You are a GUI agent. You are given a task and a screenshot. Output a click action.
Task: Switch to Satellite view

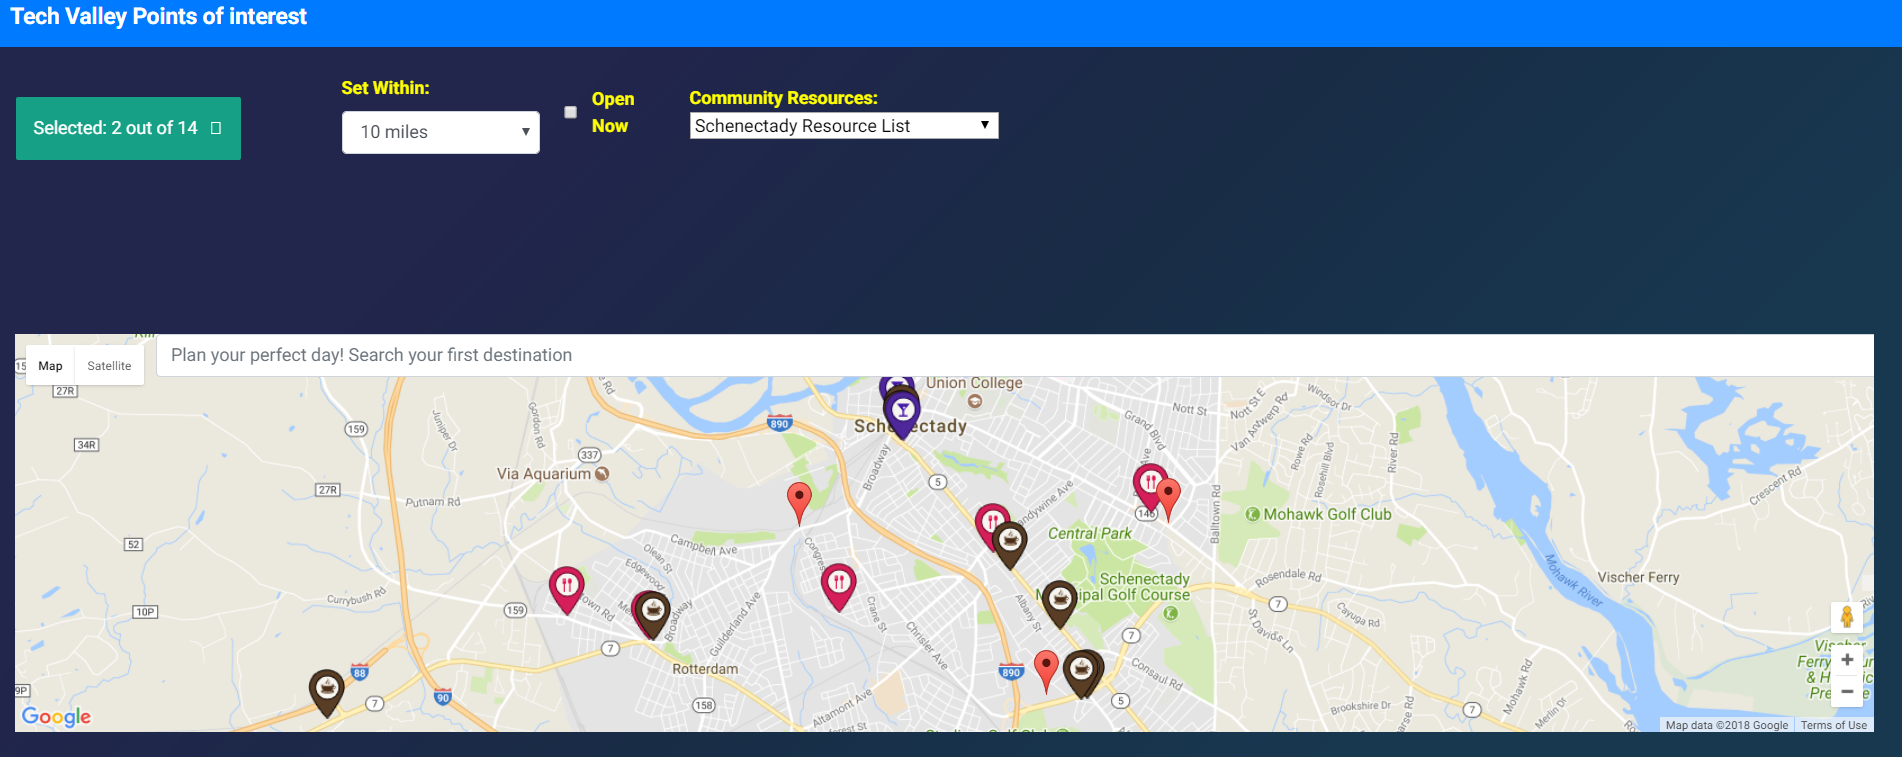point(109,366)
